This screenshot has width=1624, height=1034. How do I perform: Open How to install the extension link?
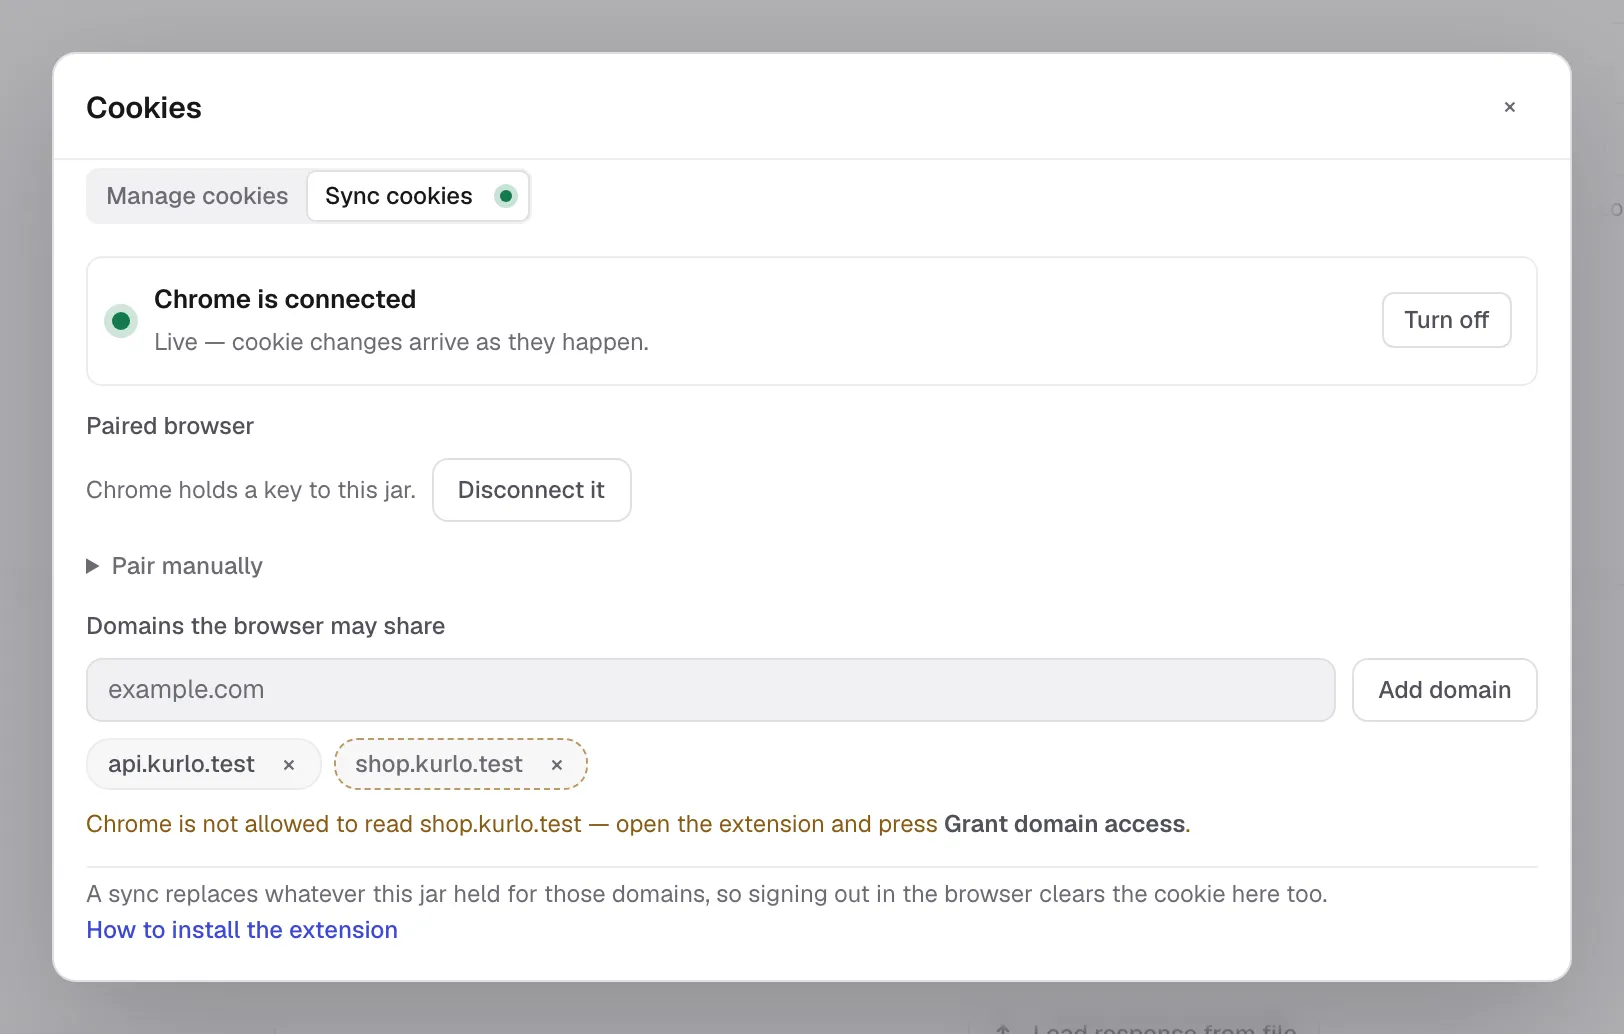(242, 930)
